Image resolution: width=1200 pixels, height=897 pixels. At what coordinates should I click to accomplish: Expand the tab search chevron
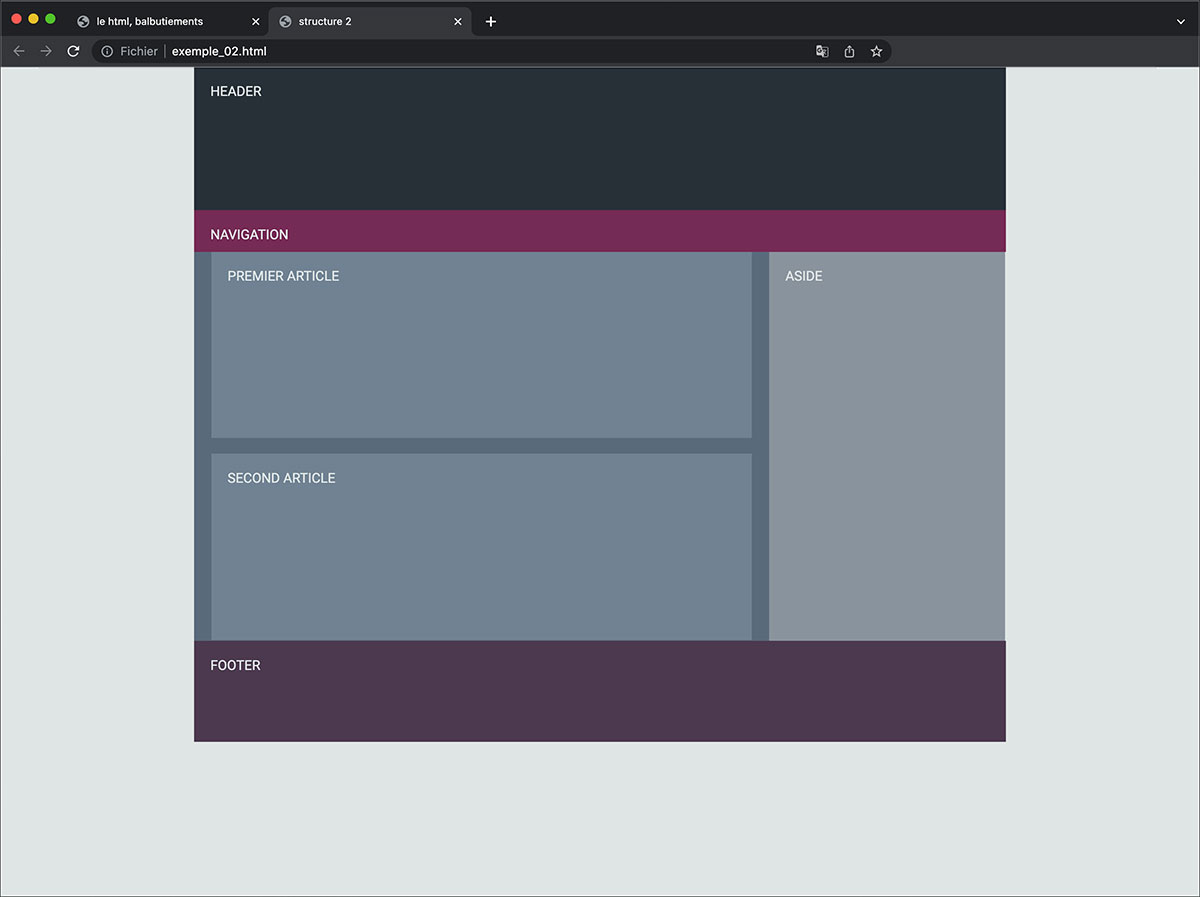pyautogui.click(x=1180, y=21)
